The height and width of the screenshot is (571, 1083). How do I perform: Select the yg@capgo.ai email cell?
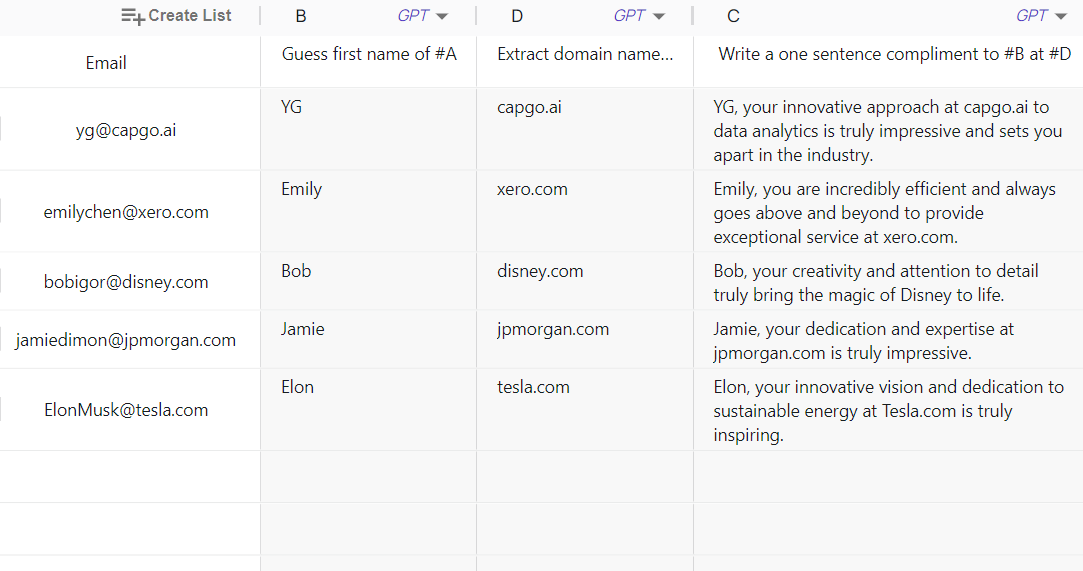point(126,130)
